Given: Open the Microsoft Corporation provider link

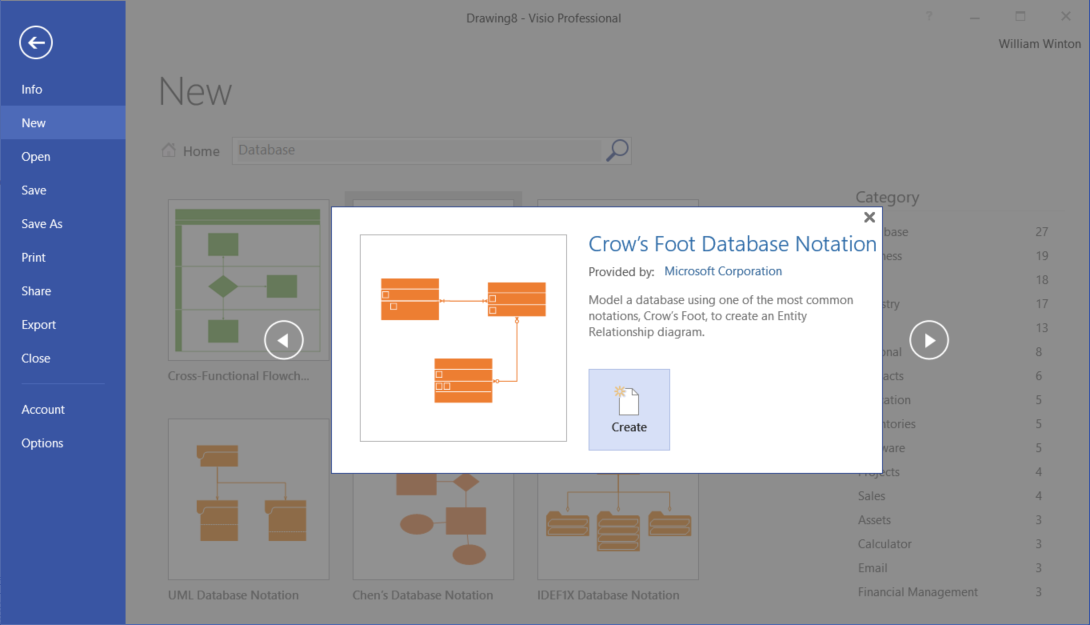Looking at the screenshot, I should 722,270.
